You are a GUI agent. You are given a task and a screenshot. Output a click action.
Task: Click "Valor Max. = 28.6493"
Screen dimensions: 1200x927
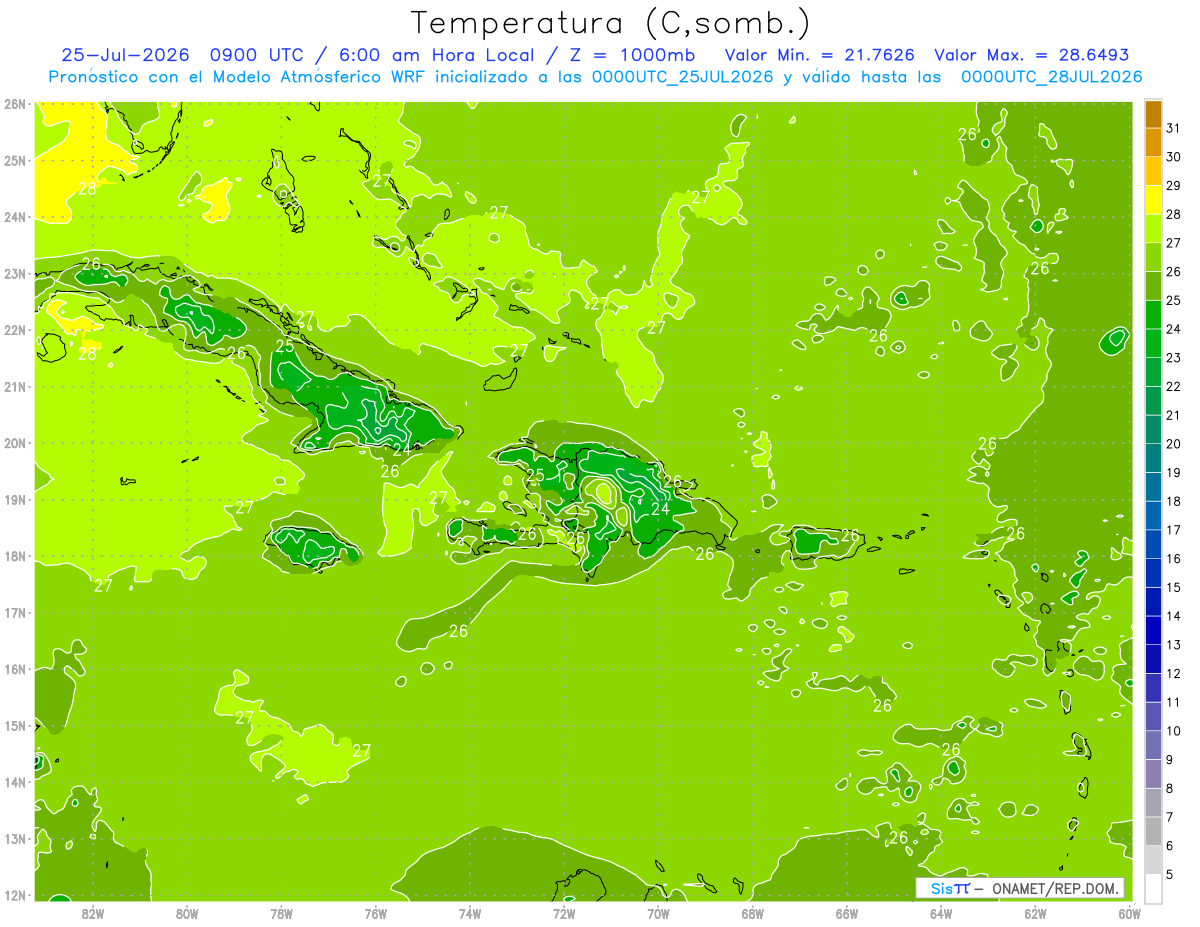(x=1032, y=55)
